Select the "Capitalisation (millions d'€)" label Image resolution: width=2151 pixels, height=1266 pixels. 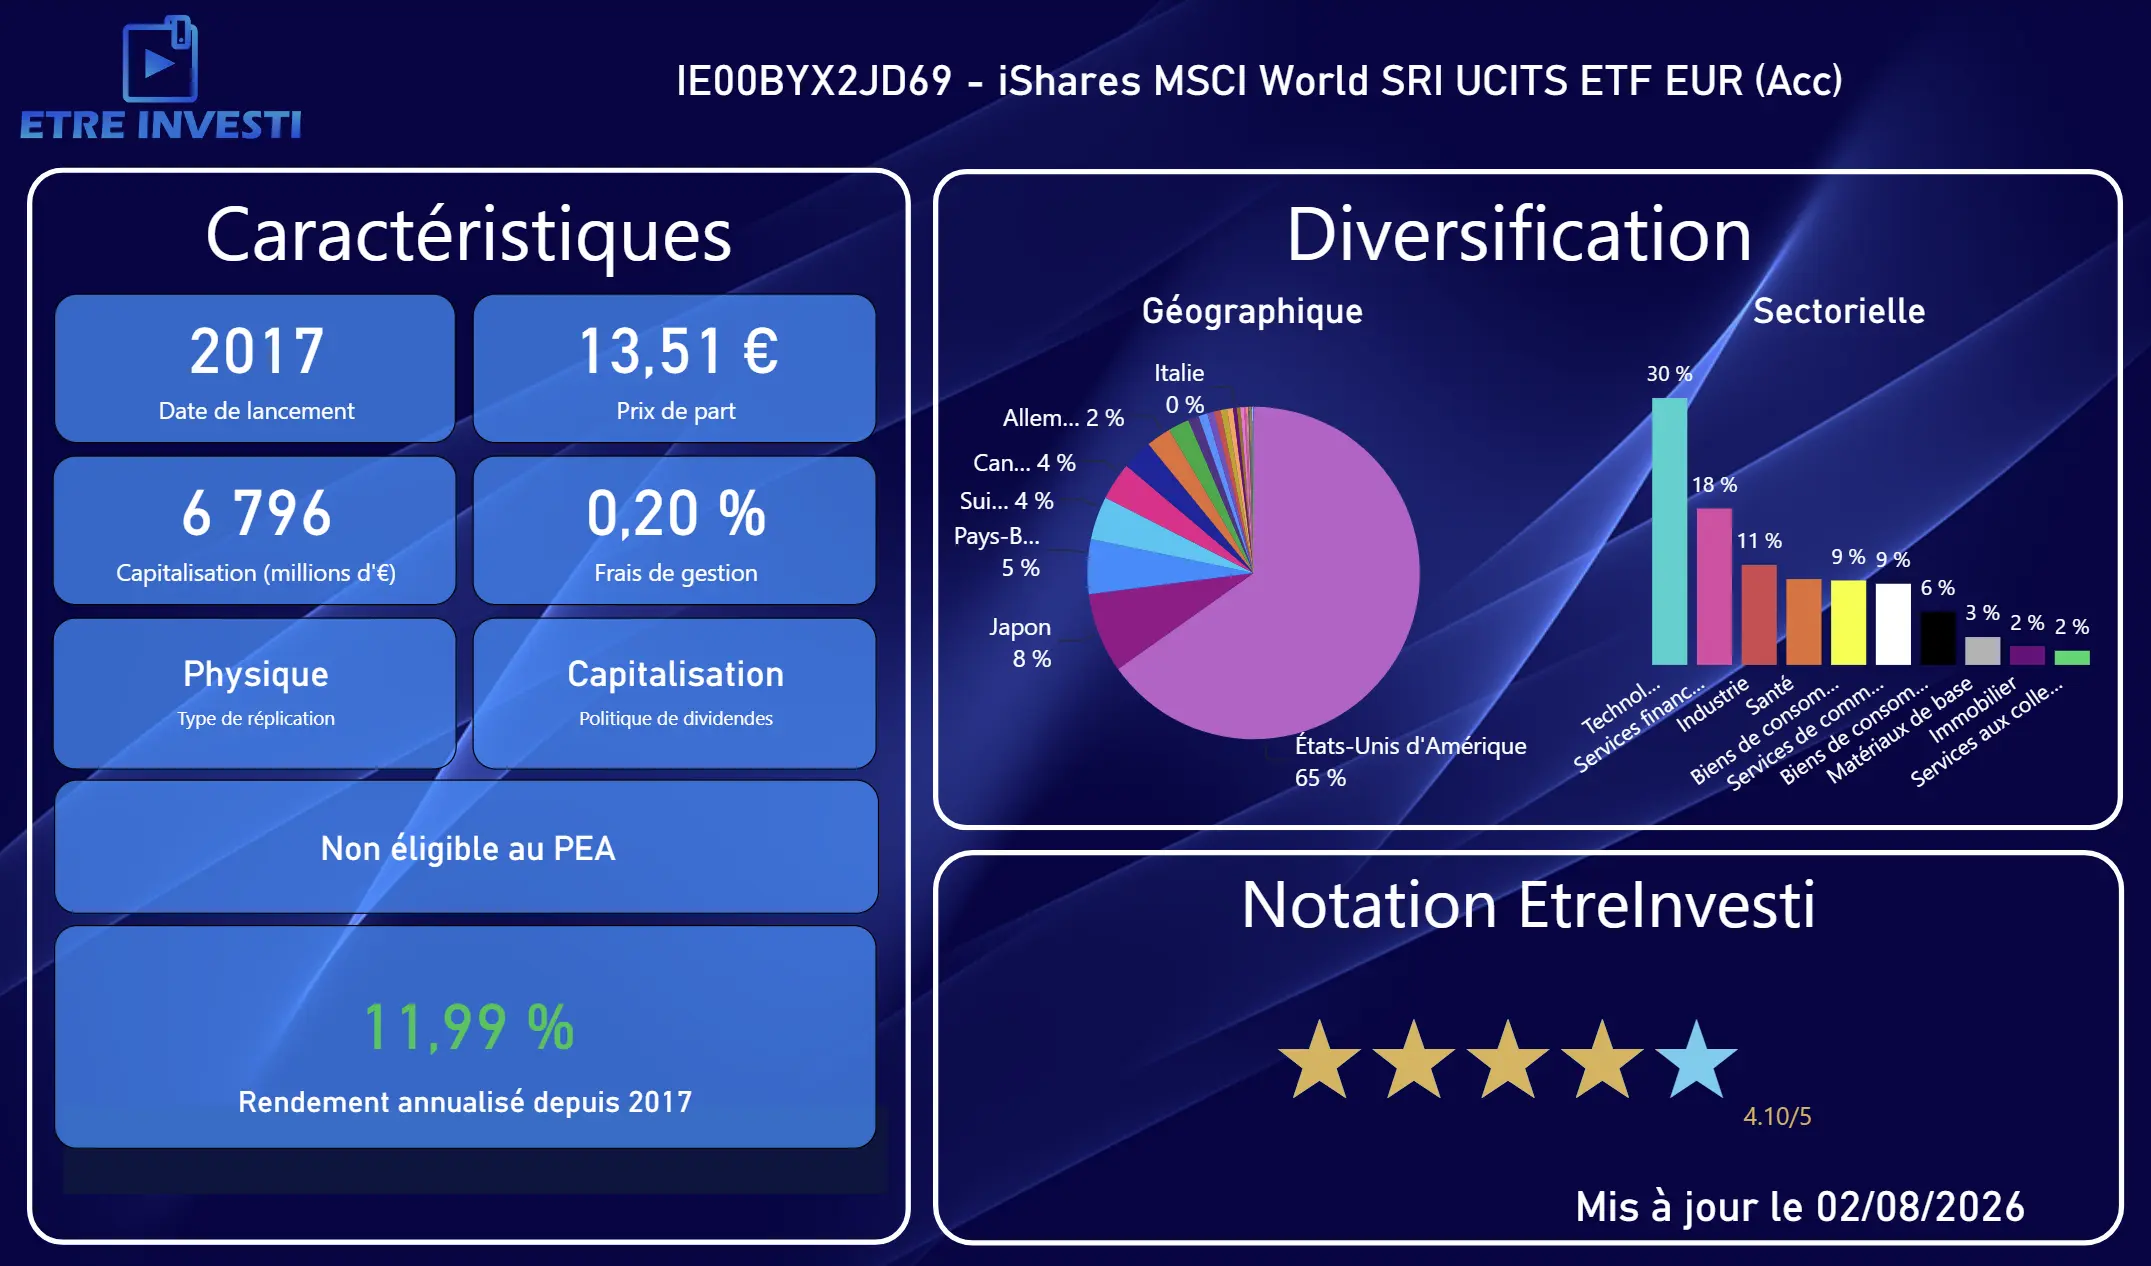[256, 573]
